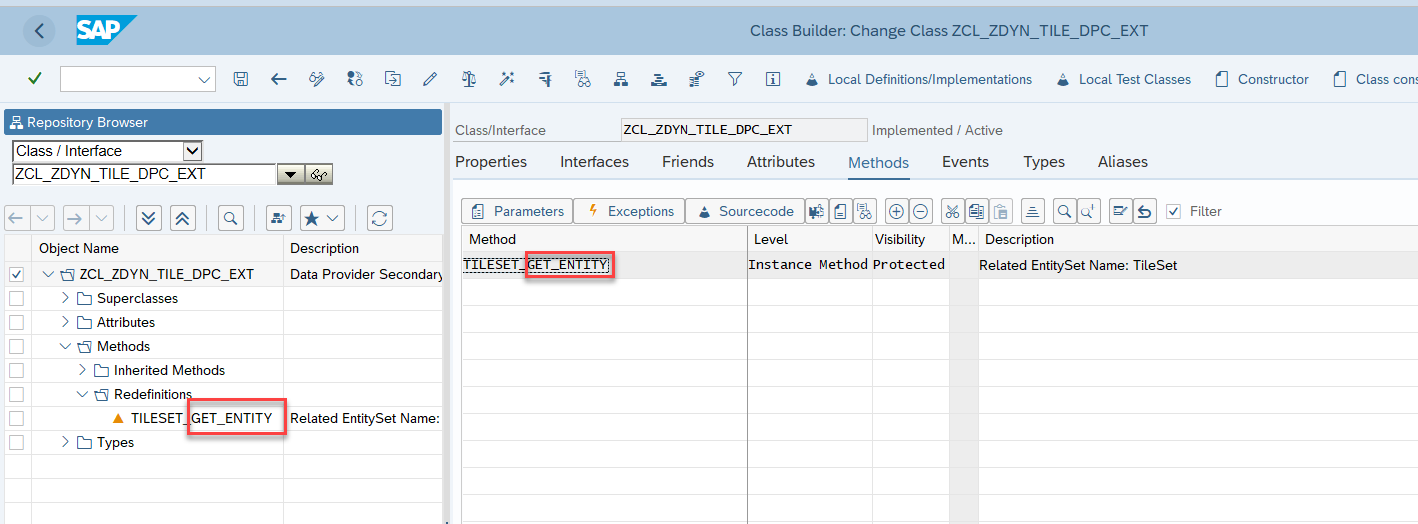Image resolution: width=1418 pixels, height=524 pixels.
Task: Click the Active/Inactive toggle icon
Action: pyautogui.click(x=354, y=79)
